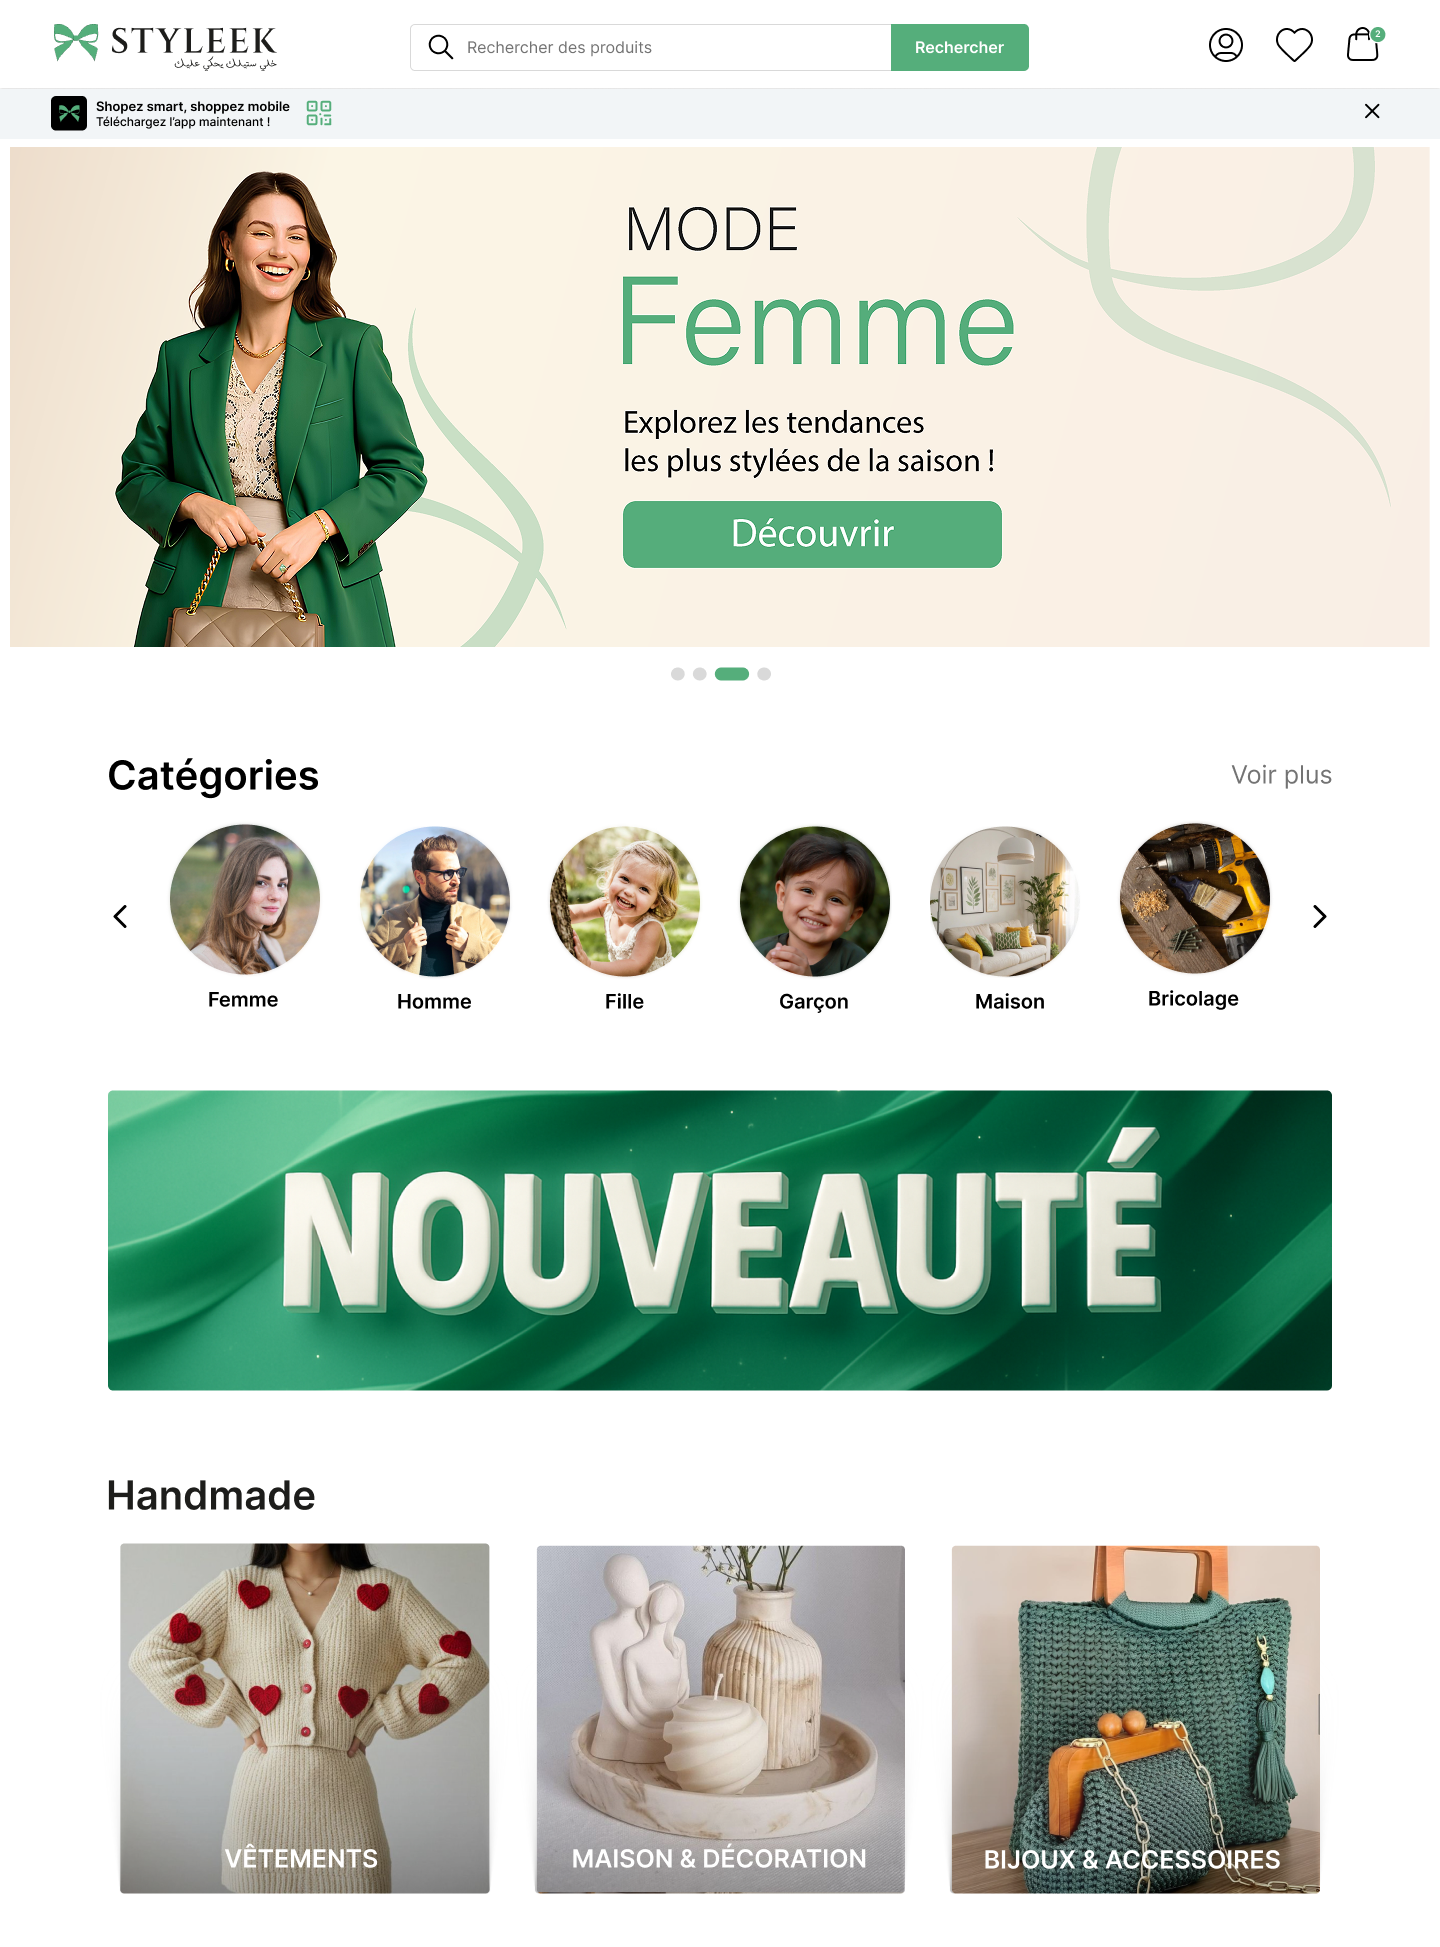1440x1947 pixels.
Task: Select the last carousel slide dot
Action: tap(764, 674)
